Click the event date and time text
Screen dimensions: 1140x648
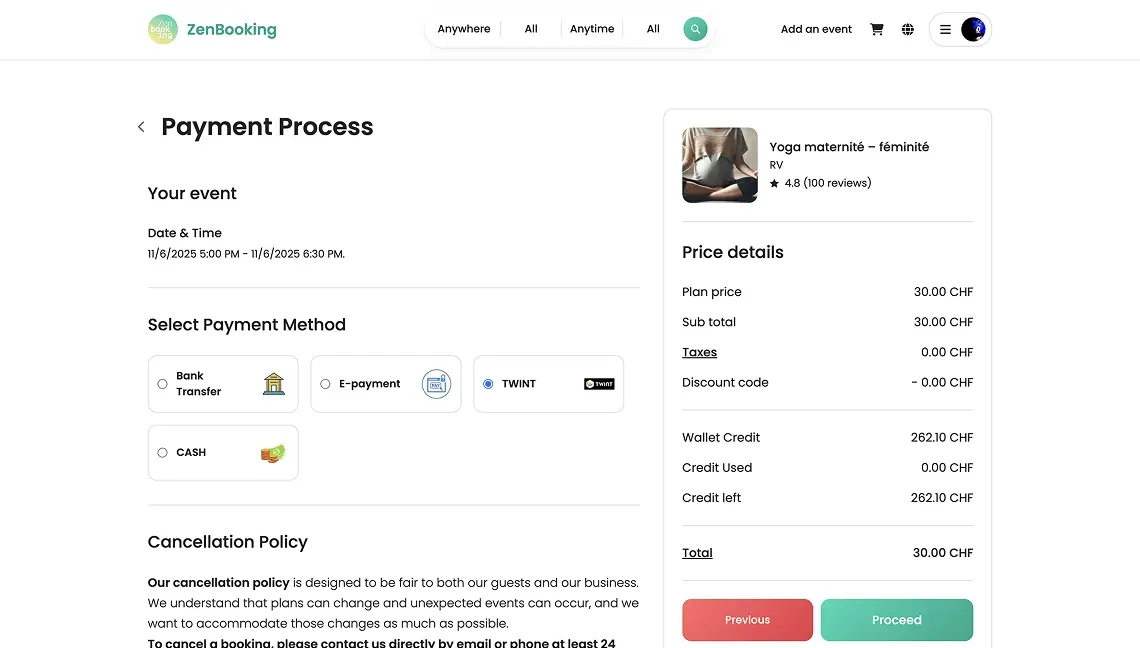(x=246, y=254)
